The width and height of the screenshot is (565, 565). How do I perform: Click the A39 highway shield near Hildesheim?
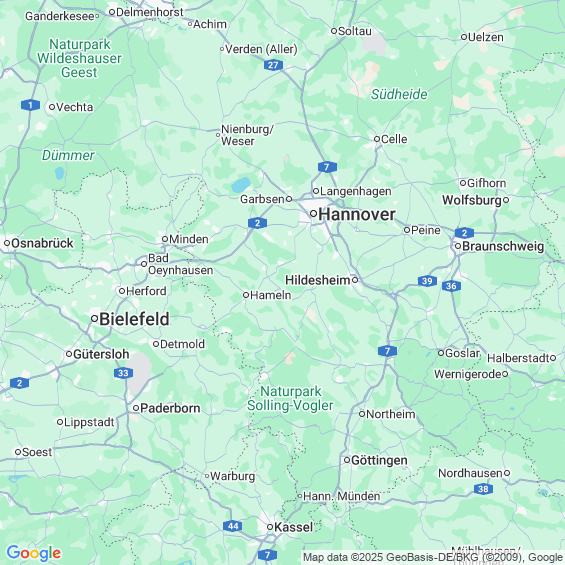click(427, 281)
